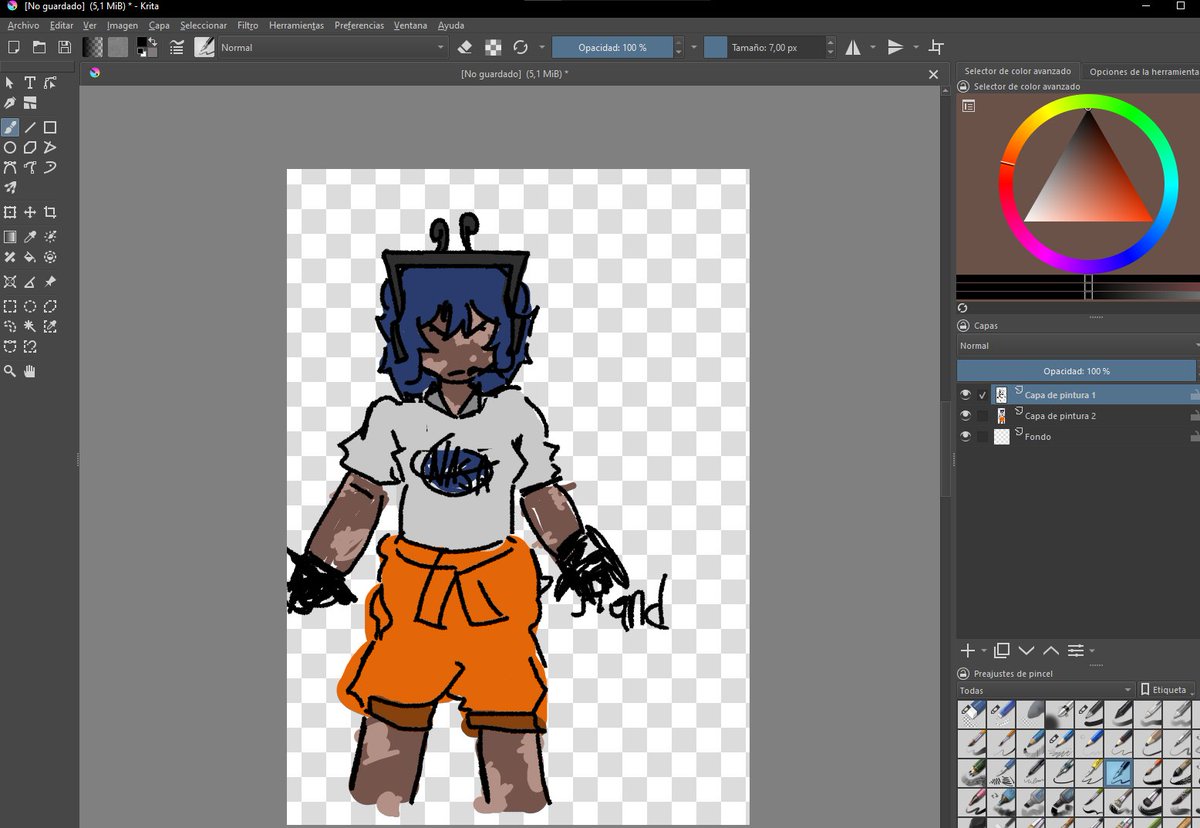1200x828 pixels.
Task: Toggle lock on Capa de pintura 1 layer
Action: (x=1194, y=395)
